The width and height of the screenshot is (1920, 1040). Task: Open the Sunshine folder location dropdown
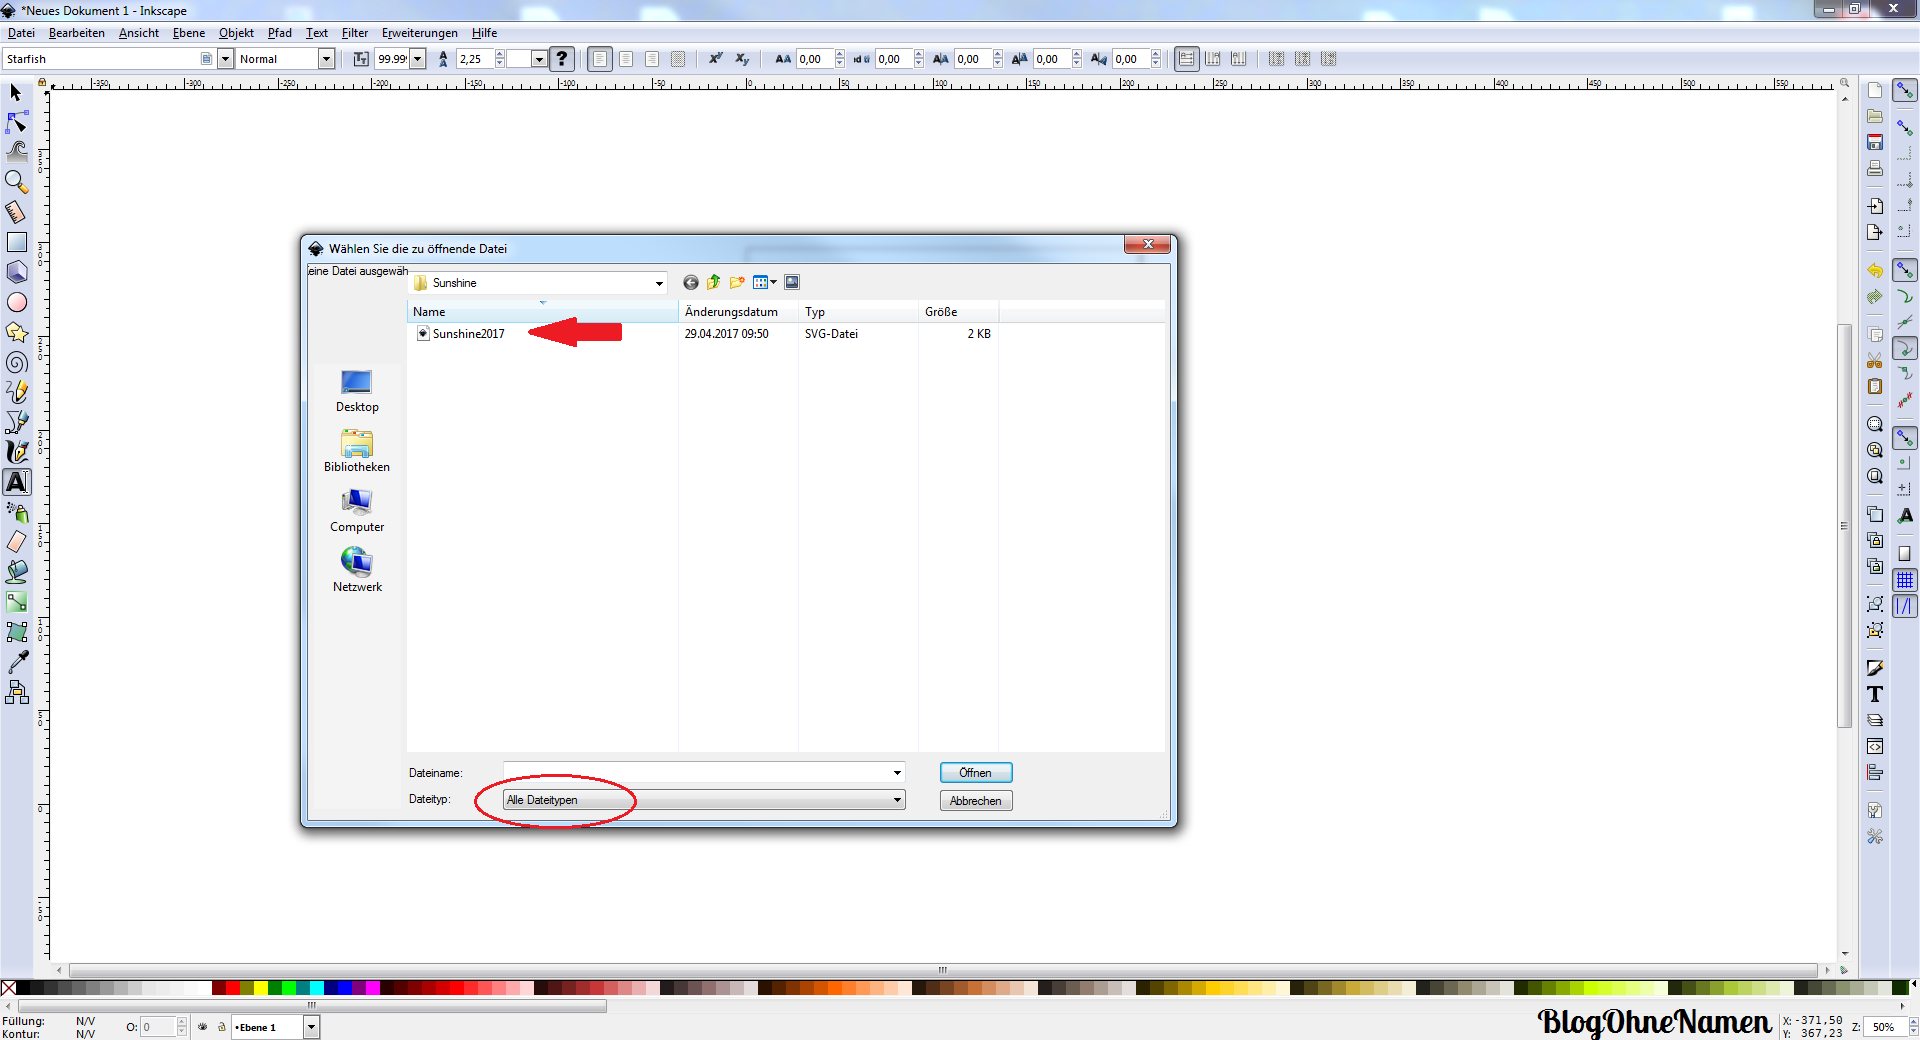(658, 283)
